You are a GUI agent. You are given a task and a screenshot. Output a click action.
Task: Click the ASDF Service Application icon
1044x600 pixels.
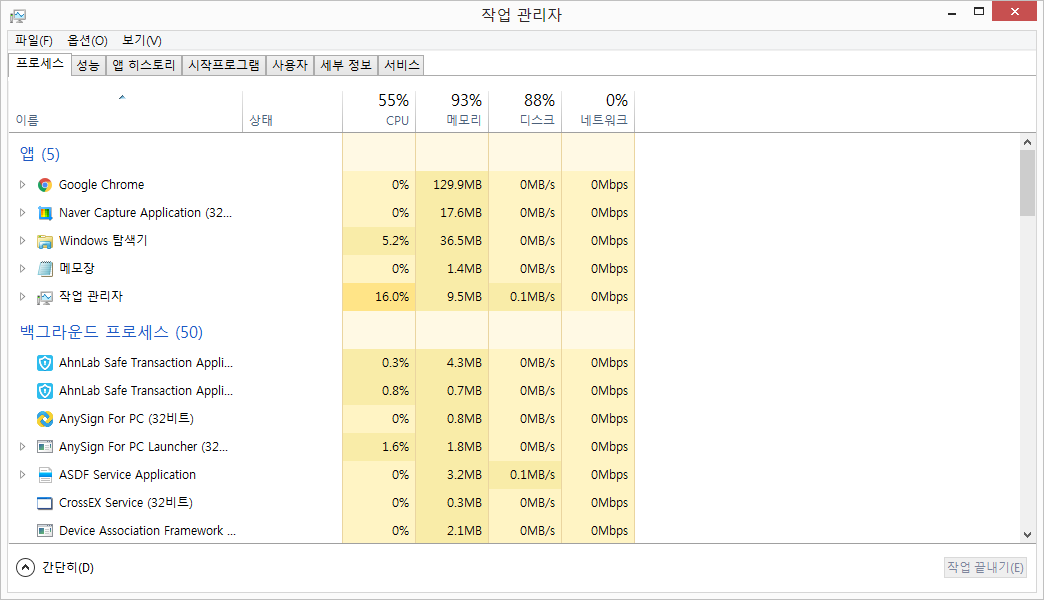point(45,475)
